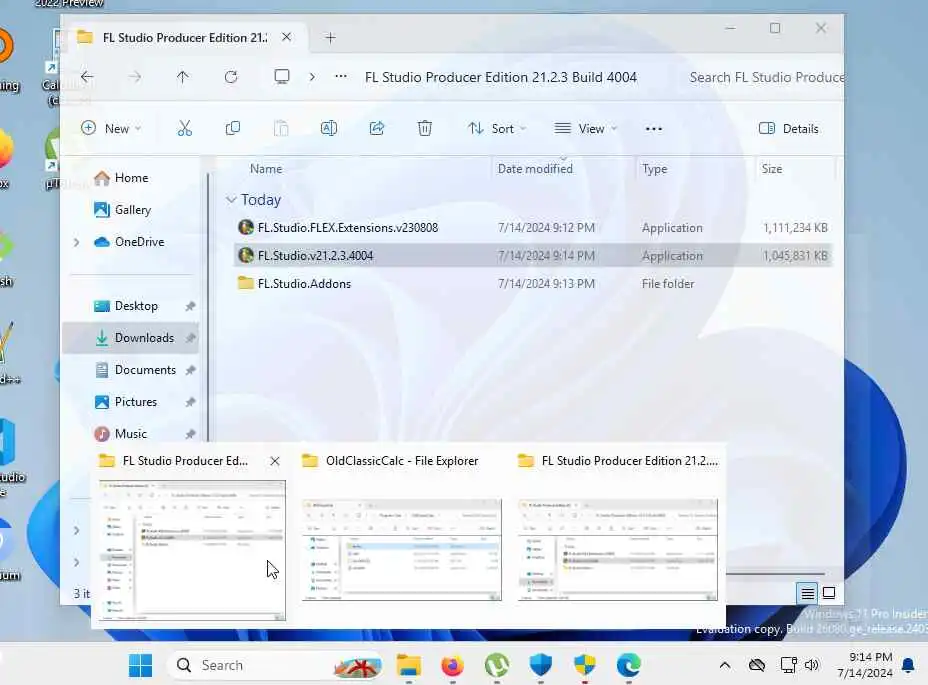Select FL.Studio.v21.2.3.4004 application file
The height and width of the screenshot is (685, 928).
point(533,256)
